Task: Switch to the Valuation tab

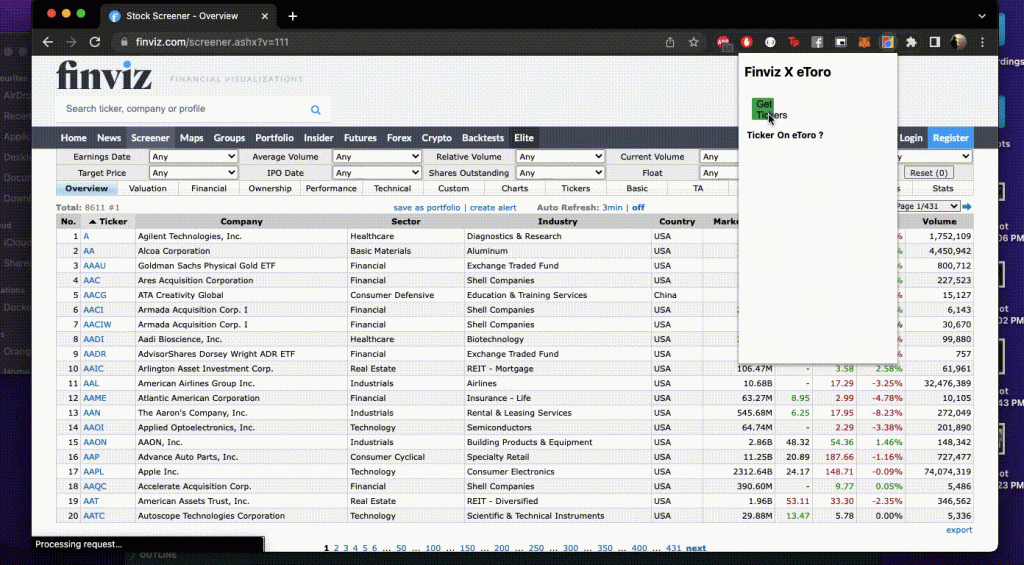Action: [x=148, y=188]
